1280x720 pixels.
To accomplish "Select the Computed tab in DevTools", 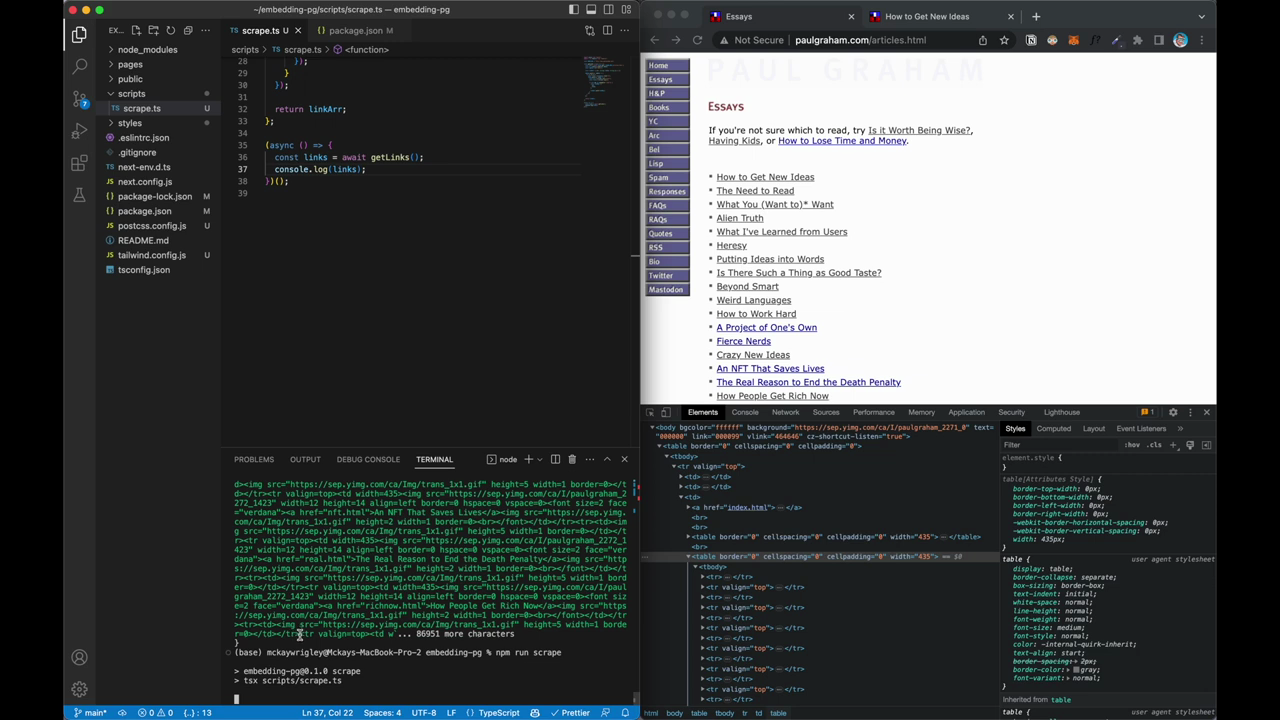I will point(1053,429).
